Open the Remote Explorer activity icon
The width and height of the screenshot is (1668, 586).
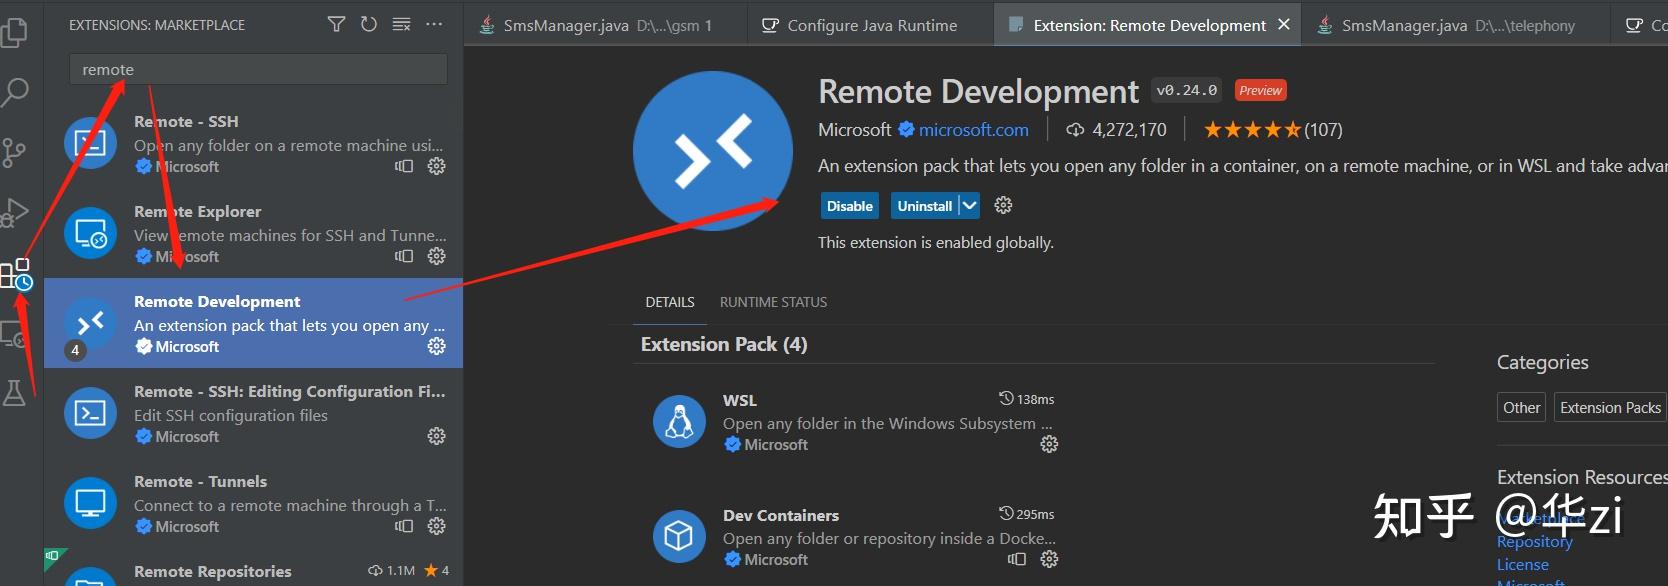(14, 334)
